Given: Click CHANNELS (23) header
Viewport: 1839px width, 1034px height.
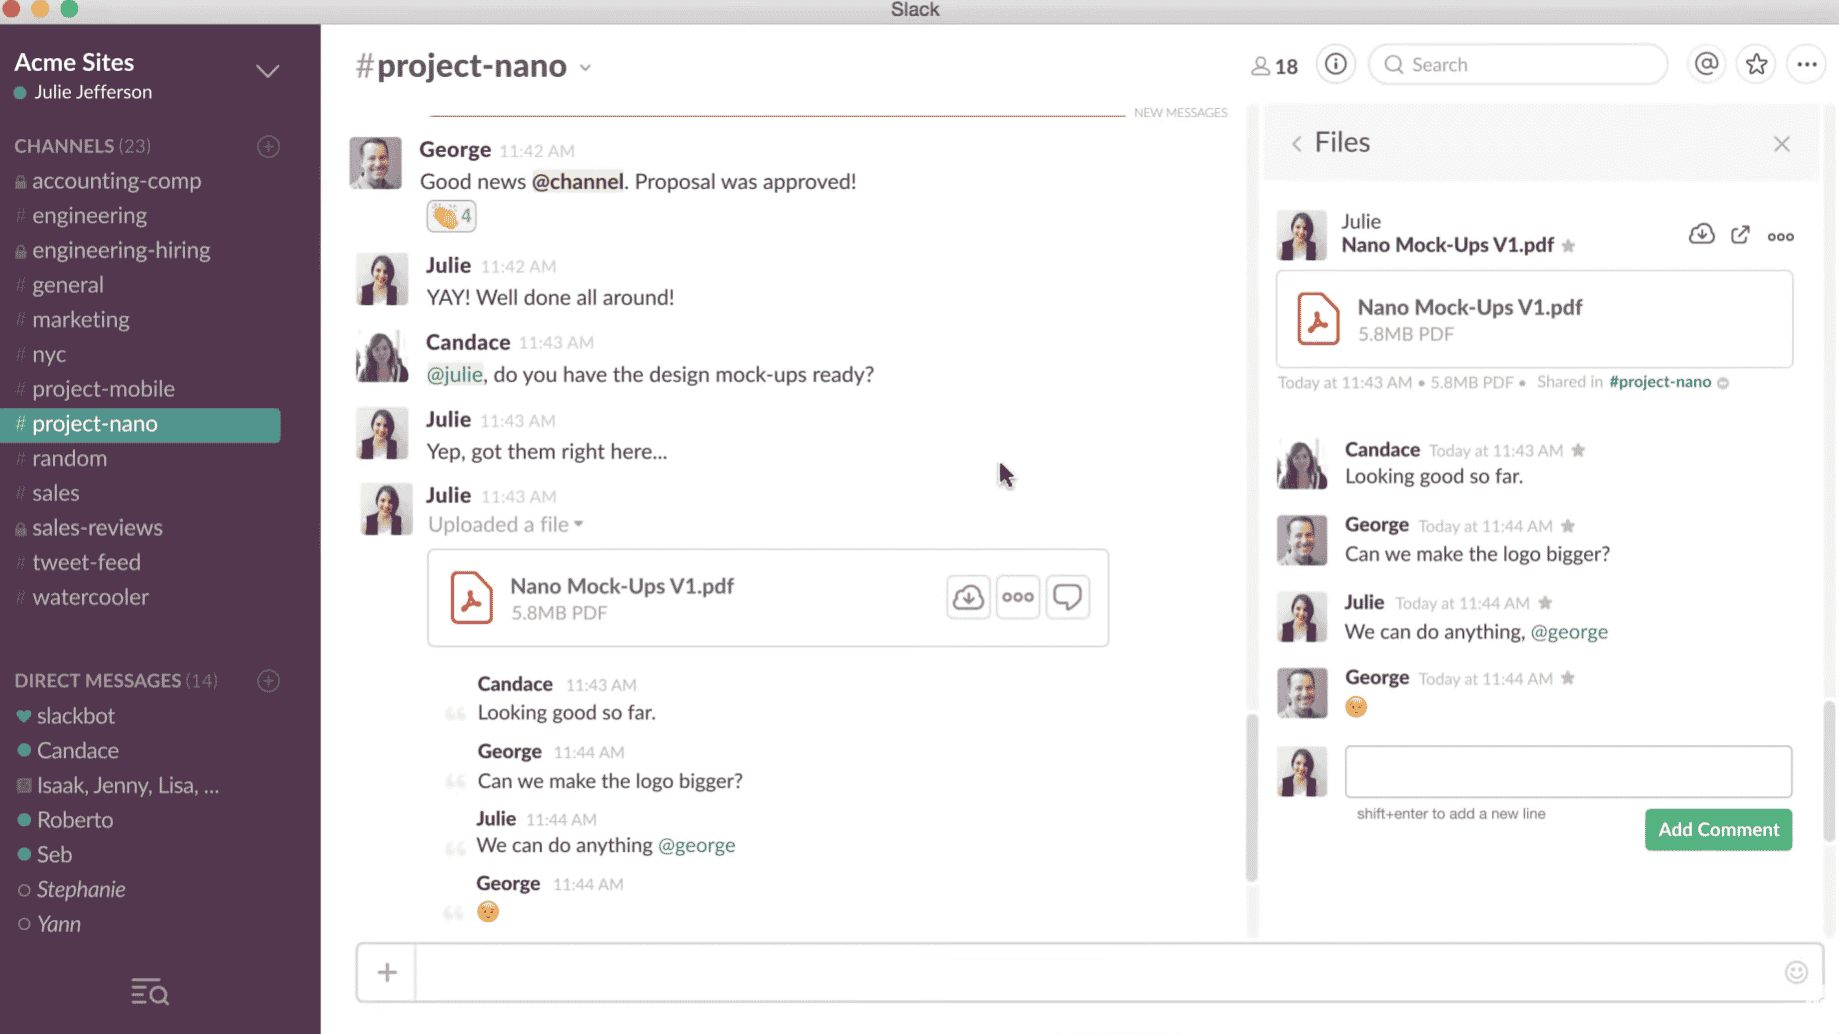Looking at the screenshot, I should (x=82, y=146).
